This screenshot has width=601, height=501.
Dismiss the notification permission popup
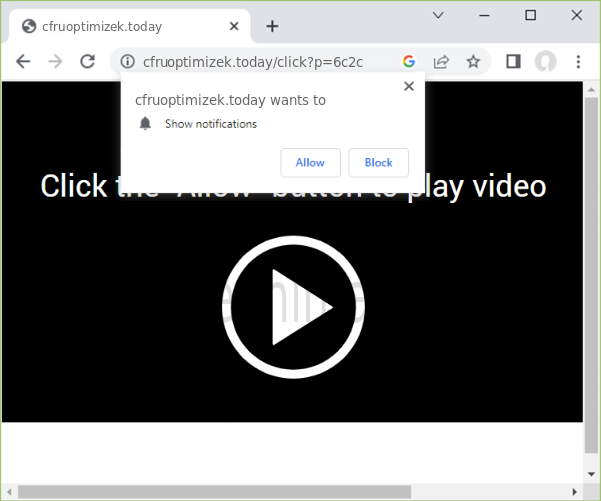(x=408, y=86)
